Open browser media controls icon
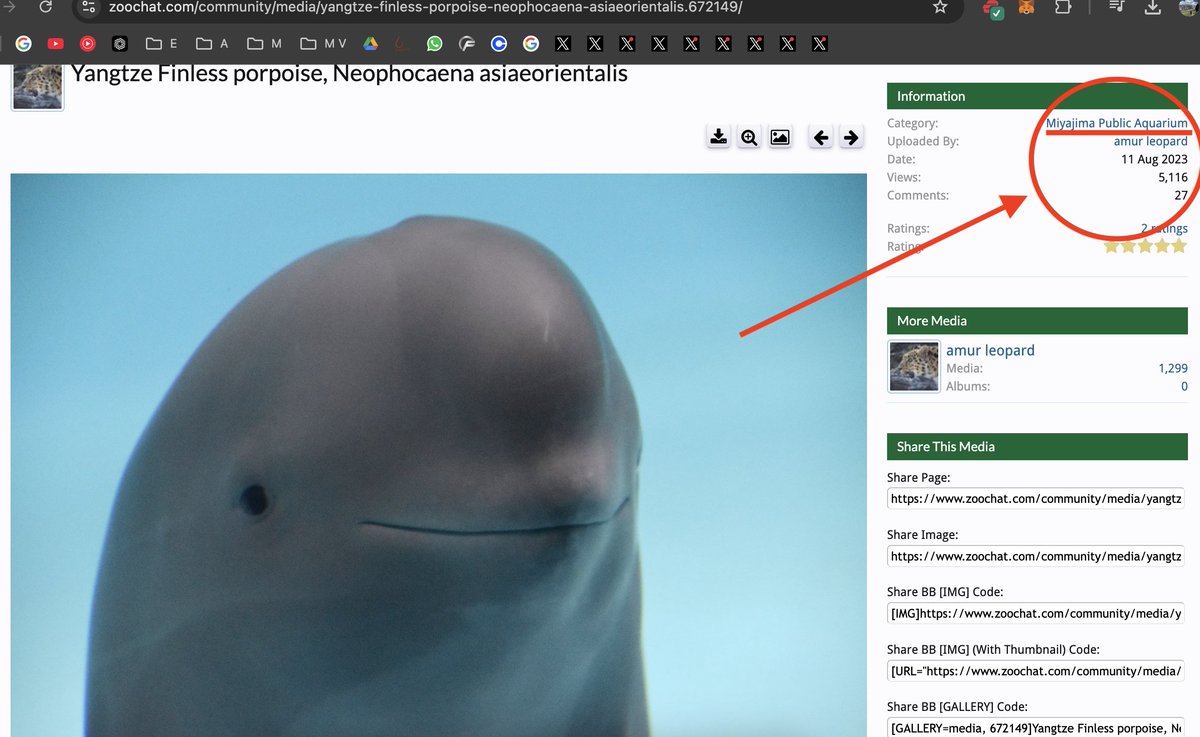The image size is (1200, 737). pyautogui.click(x=1118, y=7)
